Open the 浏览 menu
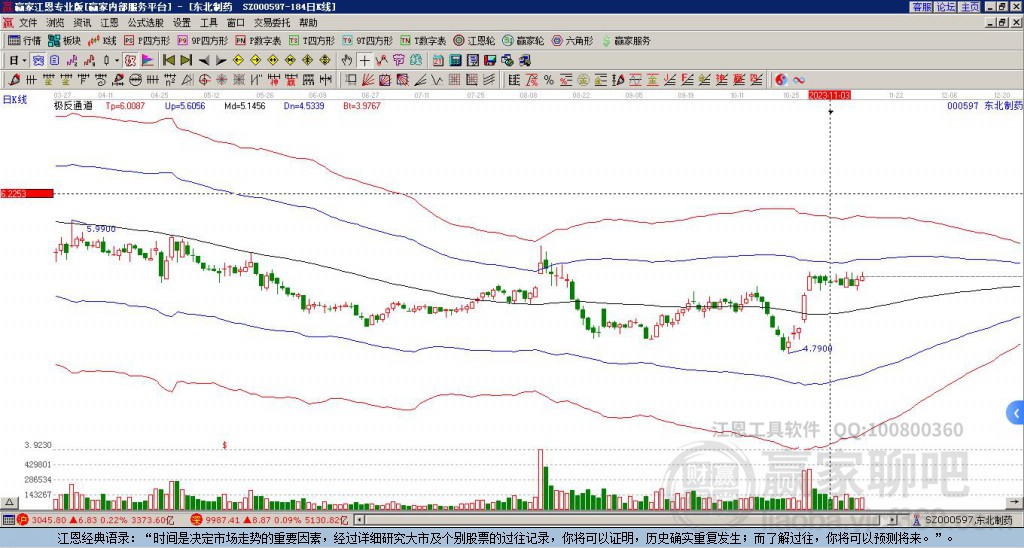Screen dimensions: 1024x548 point(56,23)
